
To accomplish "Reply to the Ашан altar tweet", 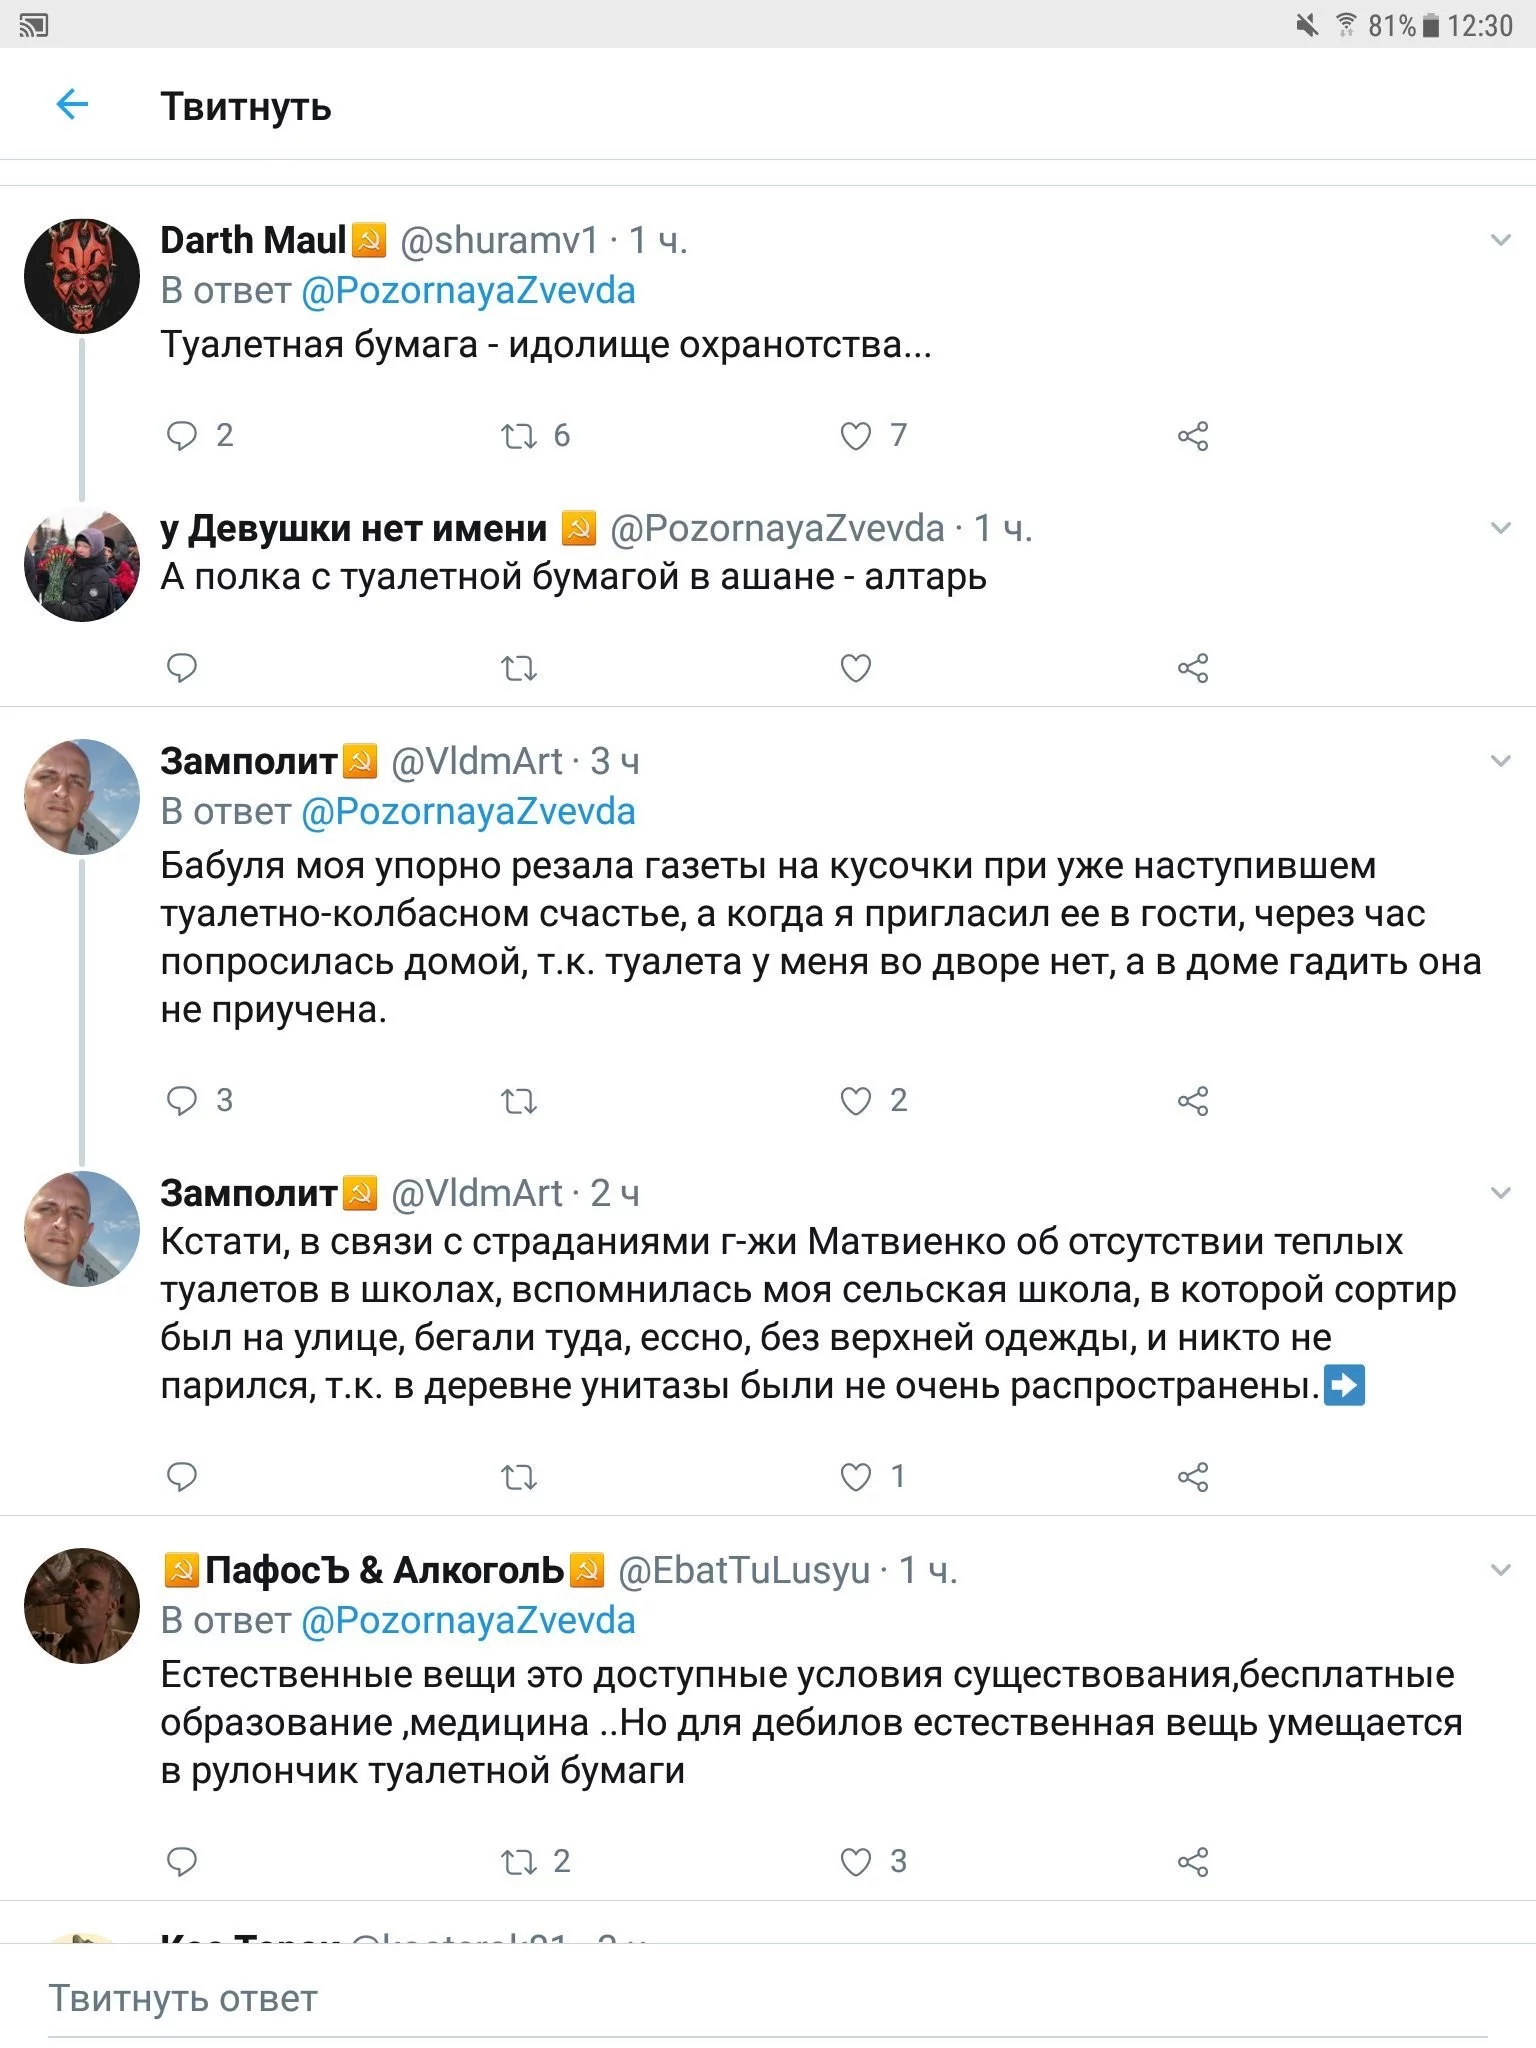I will (182, 668).
